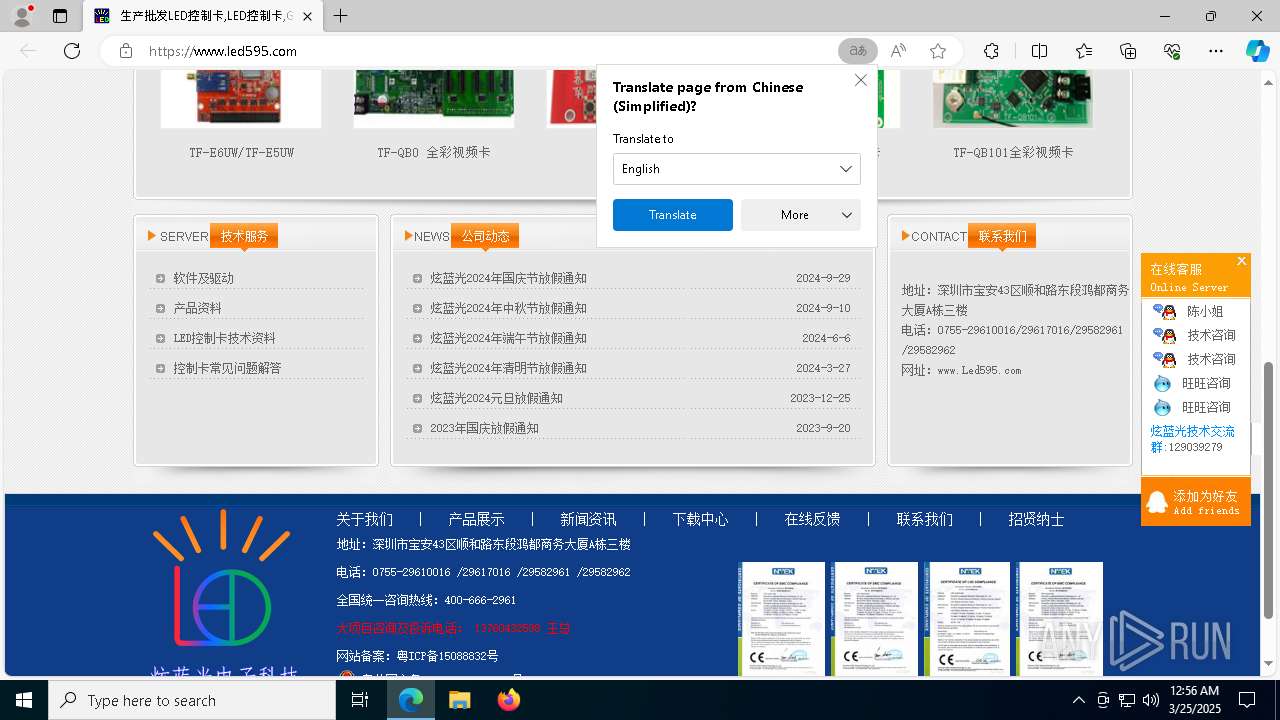
Task: Open 炫蓝光2024年清明节放假通知 news
Action: [x=508, y=368]
